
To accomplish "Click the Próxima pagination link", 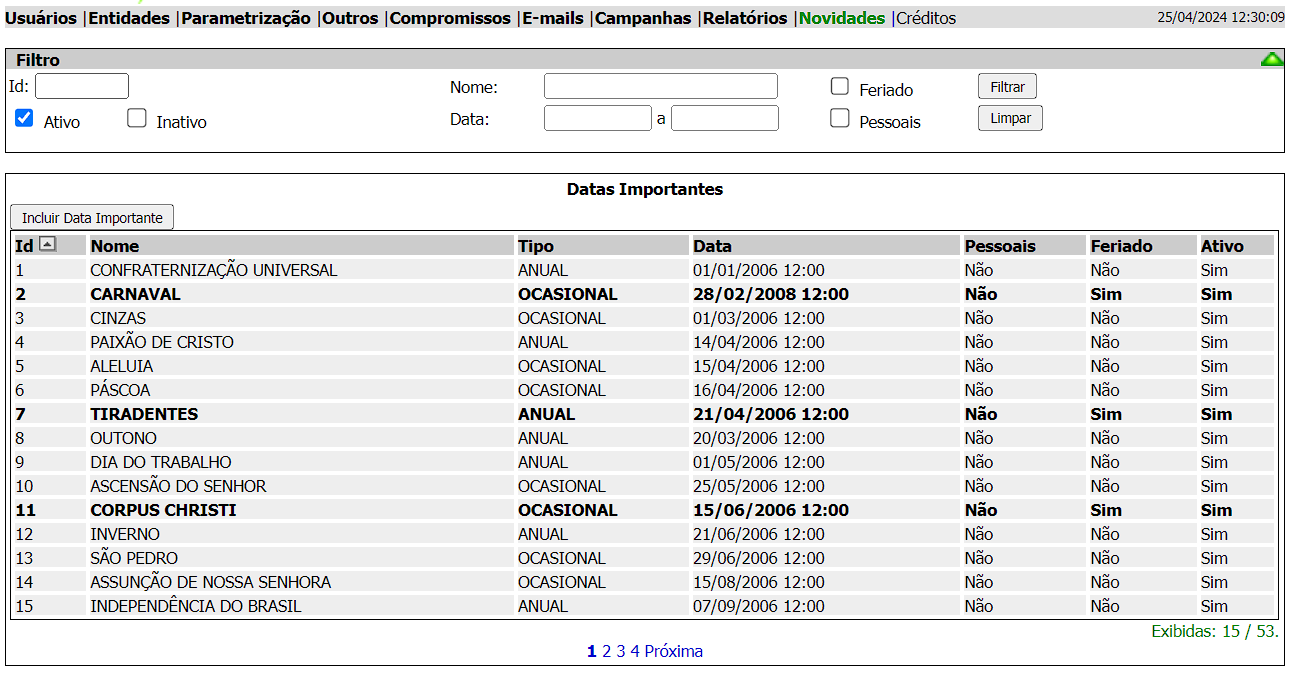I will 673,651.
